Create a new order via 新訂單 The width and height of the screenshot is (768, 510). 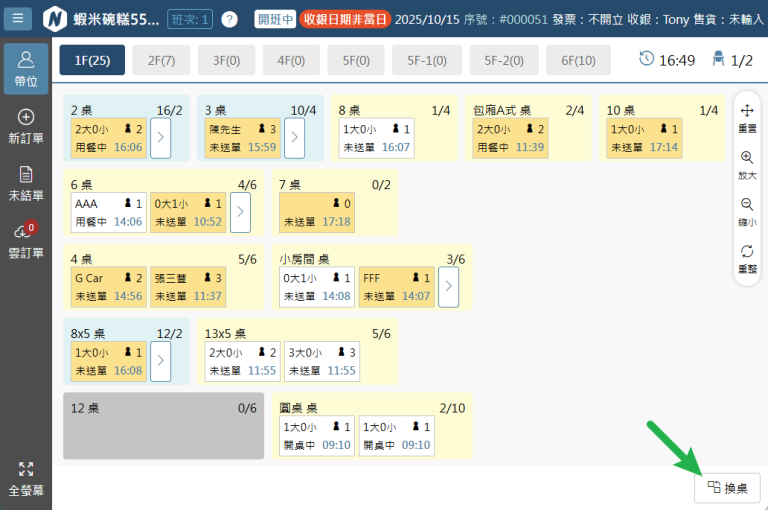[x=26, y=125]
